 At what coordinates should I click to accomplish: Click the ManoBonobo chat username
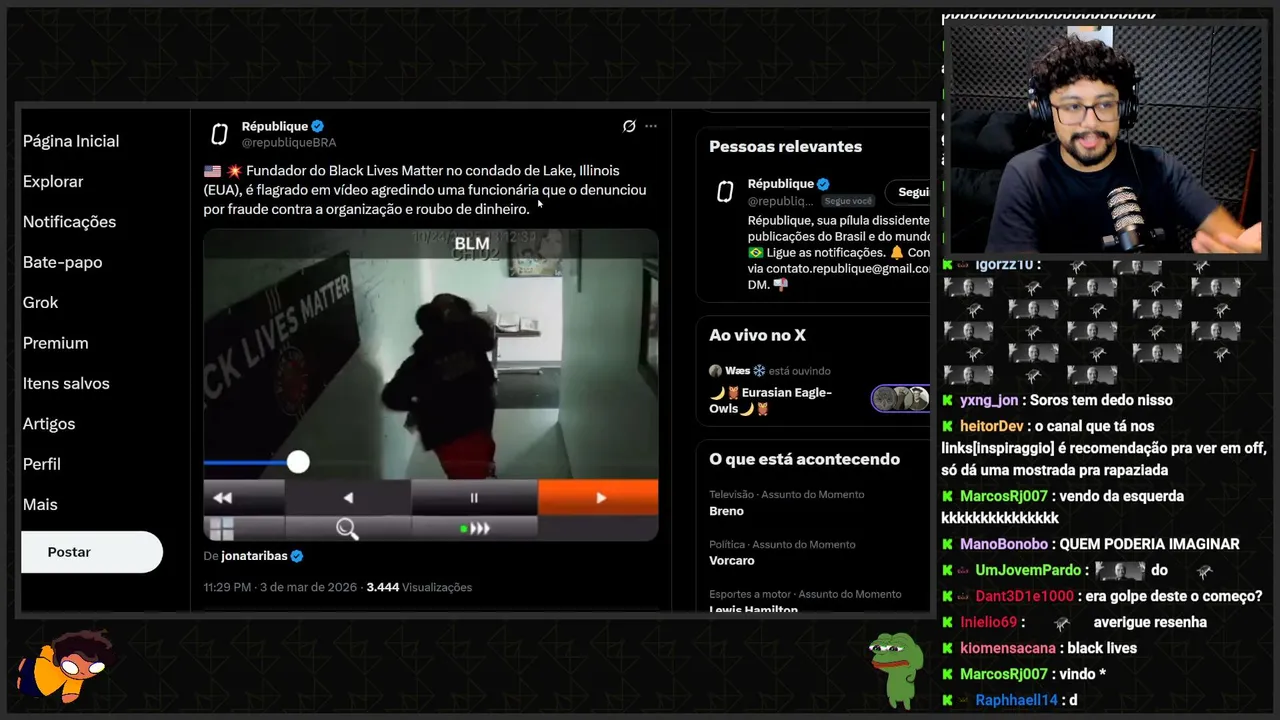[x=1004, y=544]
